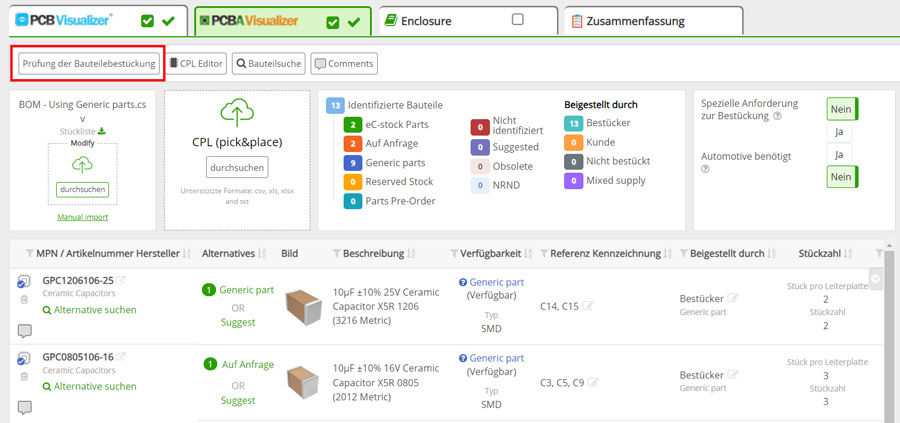Edit Bestücker supplier for GPC1206106-25 row
The image size is (900, 423).
732,298
